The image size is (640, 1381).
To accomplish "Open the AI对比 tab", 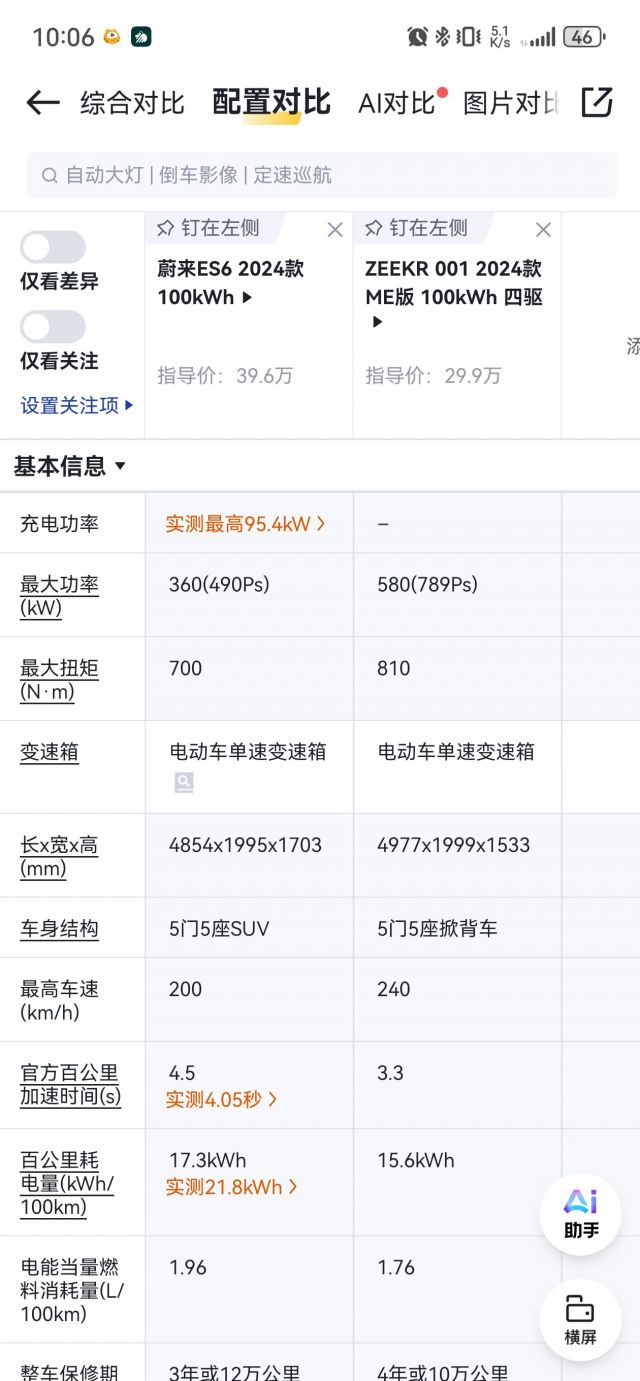I will pyautogui.click(x=396, y=103).
